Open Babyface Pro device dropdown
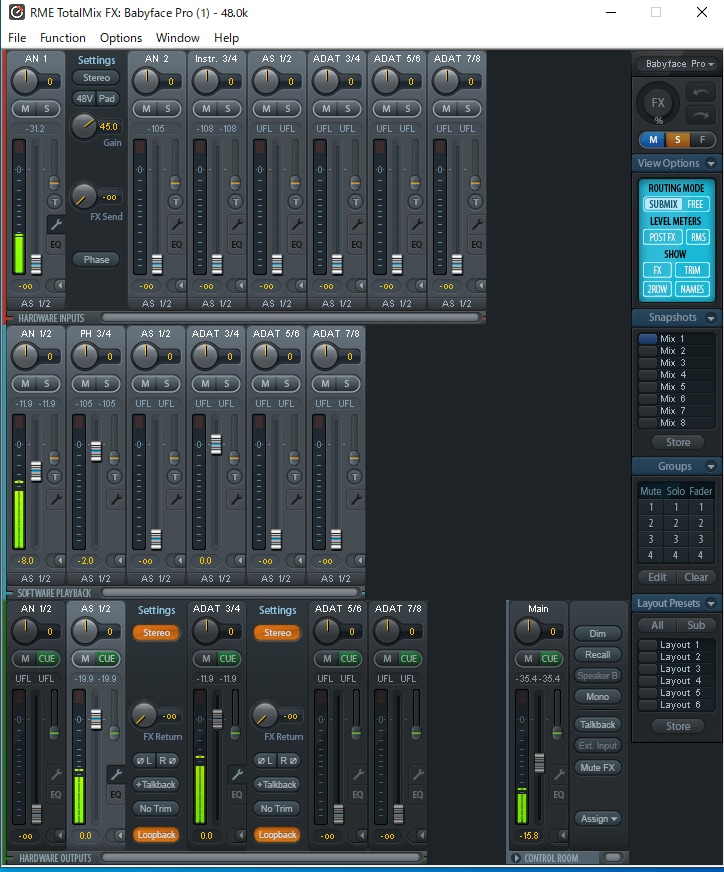This screenshot has width=724, height=872. click(x=677, y=63)
